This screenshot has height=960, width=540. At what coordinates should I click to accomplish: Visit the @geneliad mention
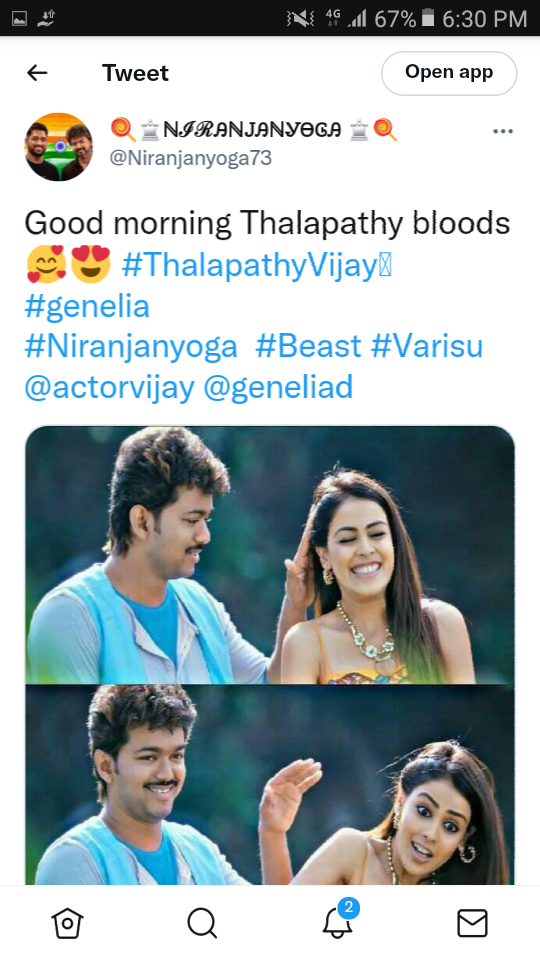[x=278, y=387]
